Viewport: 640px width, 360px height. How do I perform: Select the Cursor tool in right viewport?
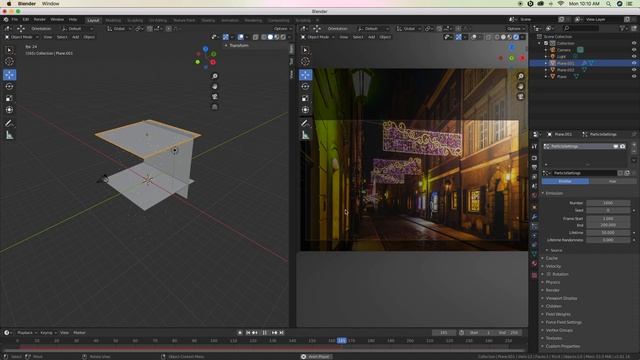305,62
